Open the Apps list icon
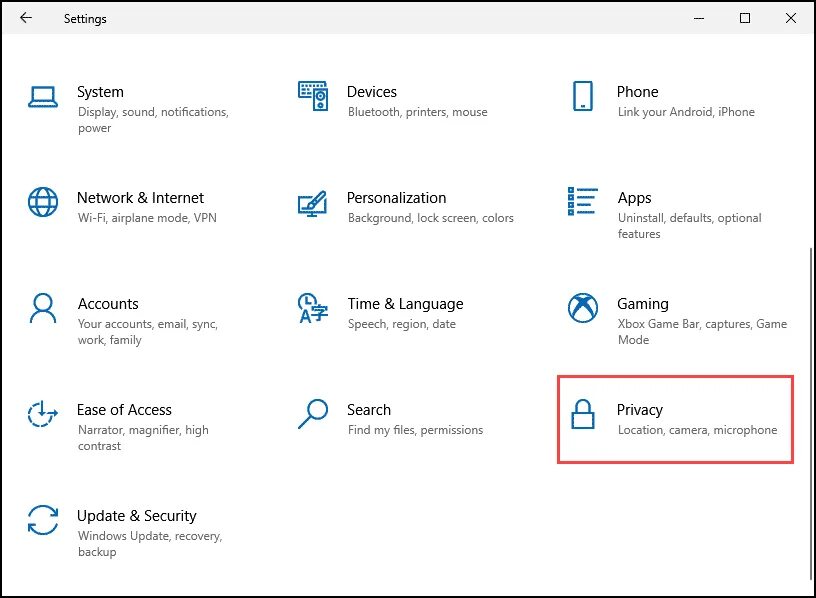 click(x=582, y=201)
